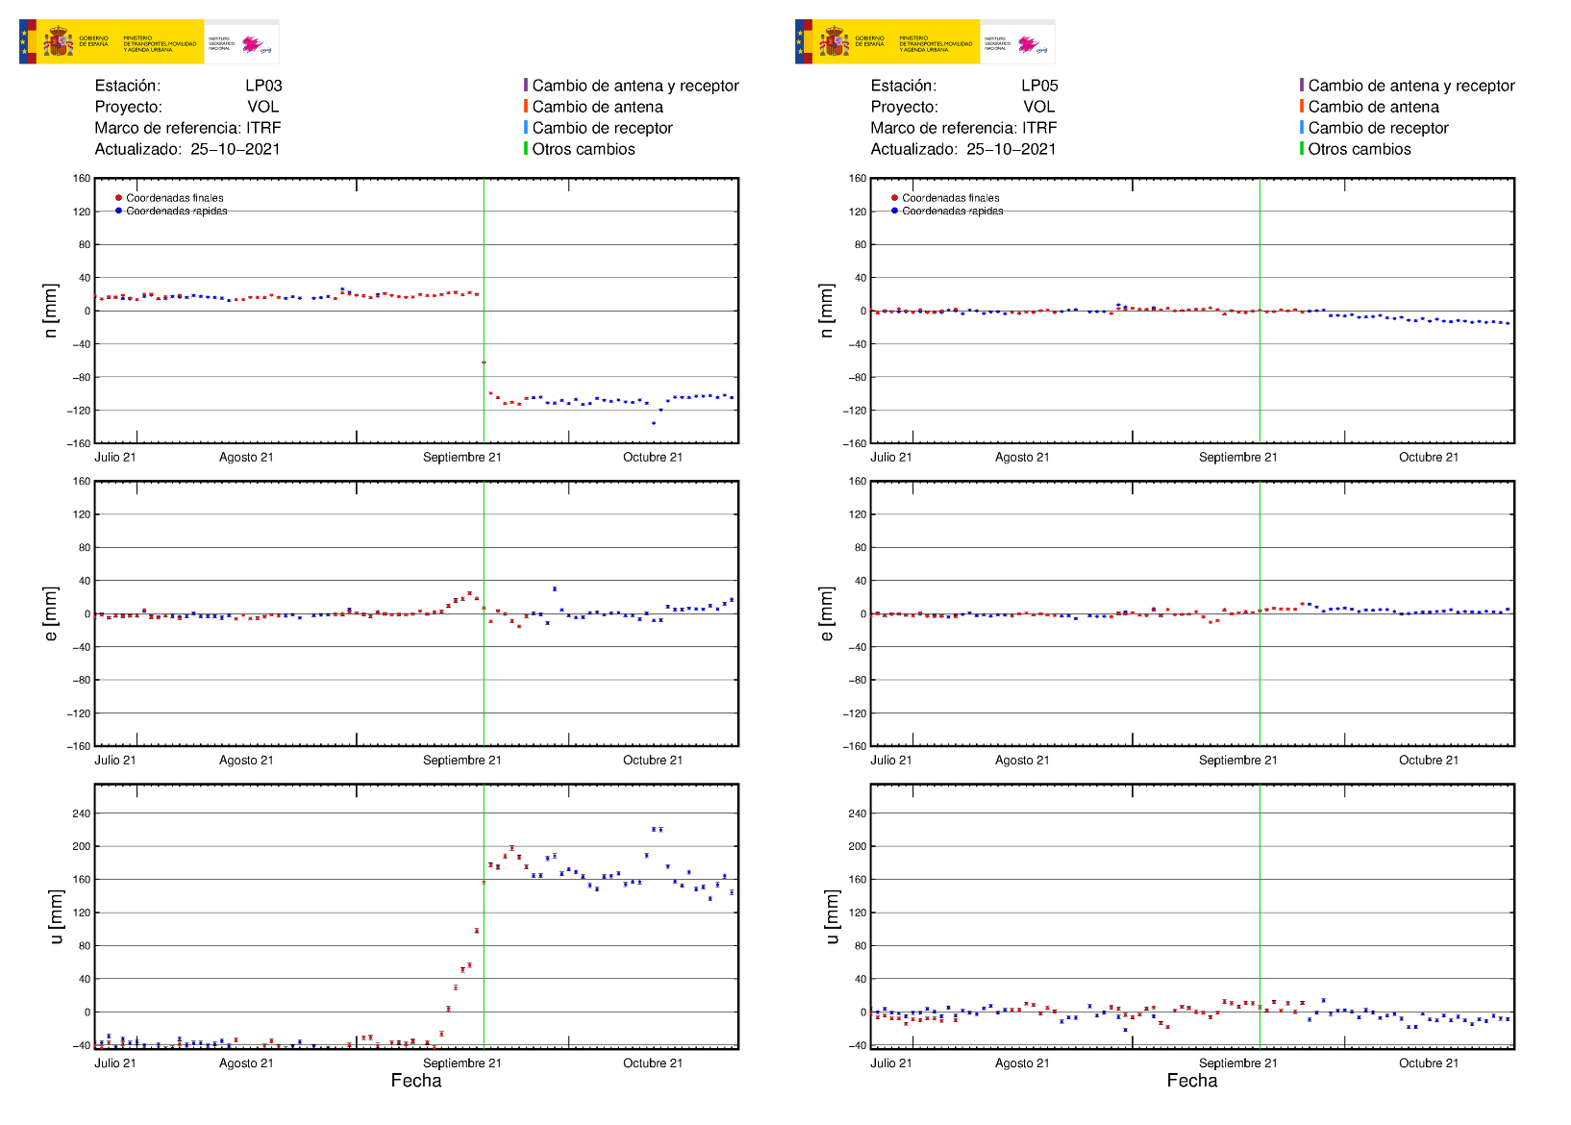This screenshot has width=1571, height=1125.
Task: Click orange bar beside LP03 'Cambio de antena'
Action: tap(526, 106)
